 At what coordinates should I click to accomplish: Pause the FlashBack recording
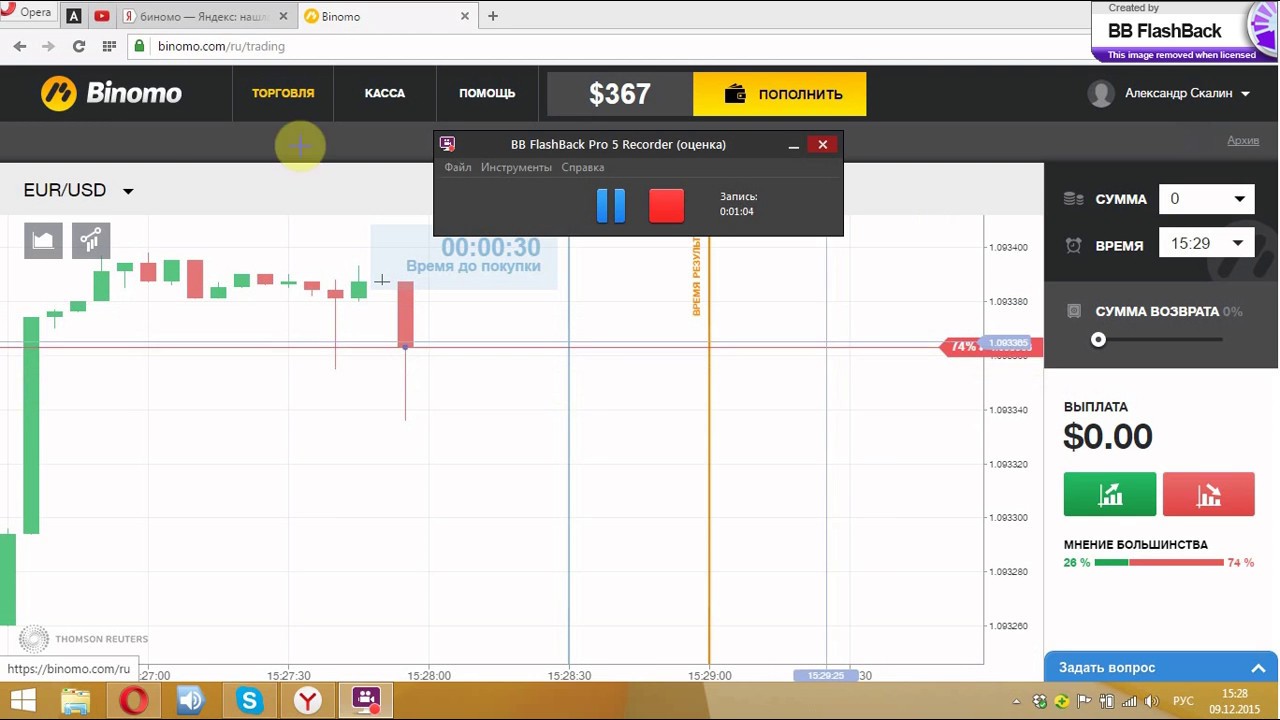(x=611, y=205)
